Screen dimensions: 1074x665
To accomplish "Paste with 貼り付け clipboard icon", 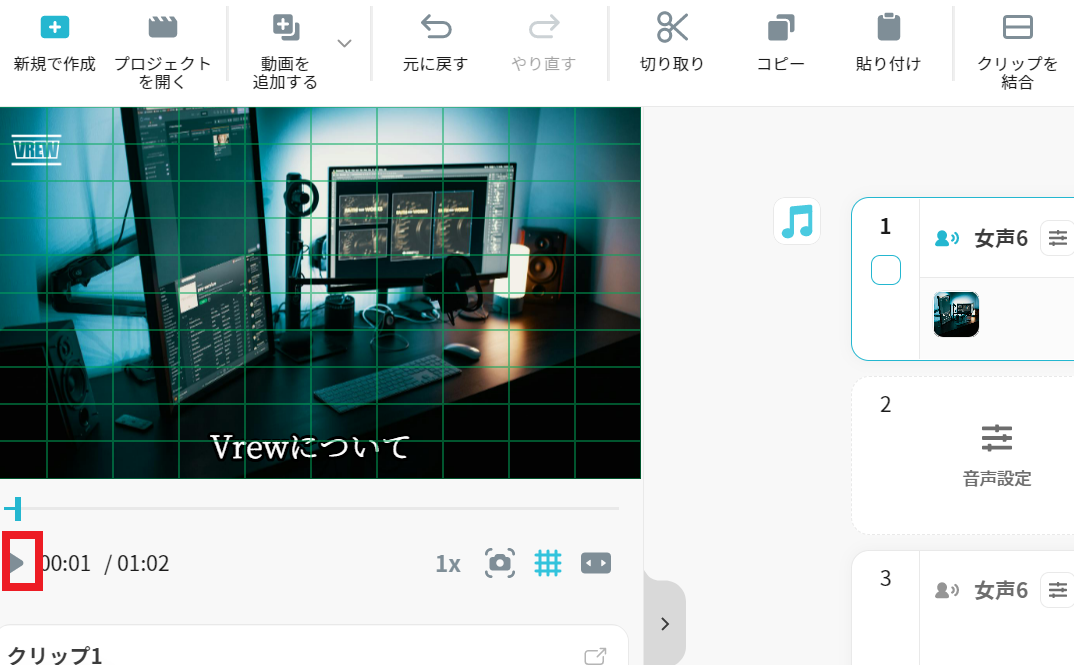I will (x=888, y=27).
